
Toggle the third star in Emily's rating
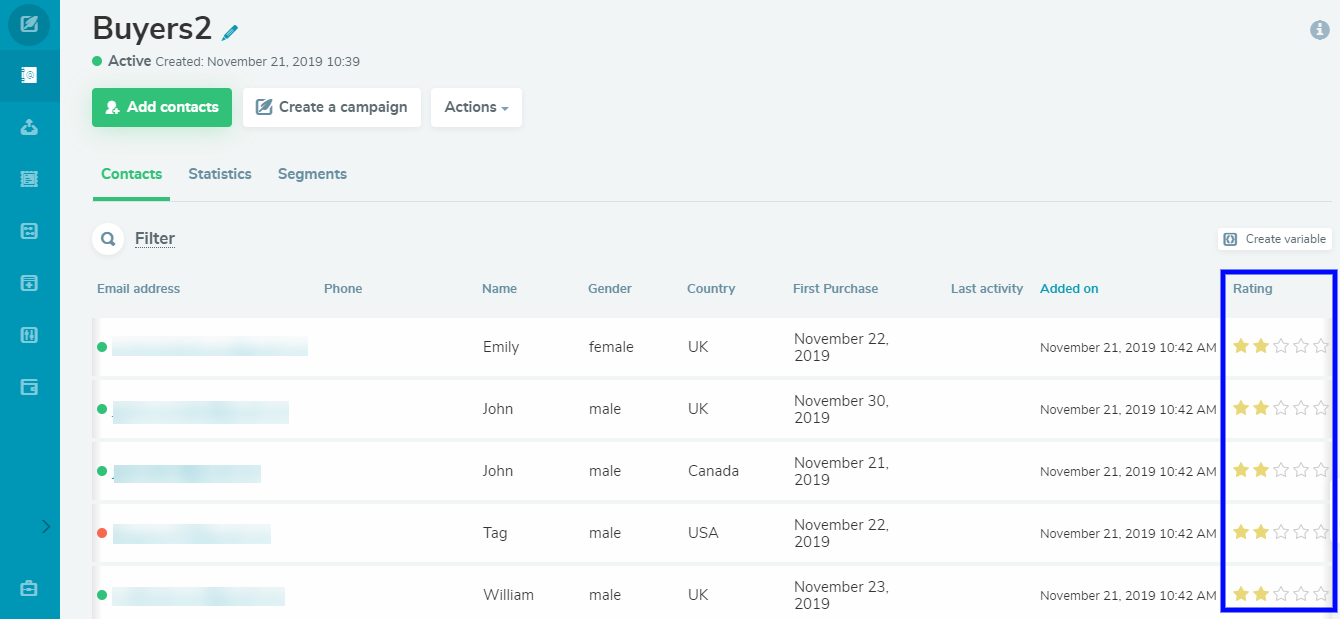click(x=1281, y=346)
